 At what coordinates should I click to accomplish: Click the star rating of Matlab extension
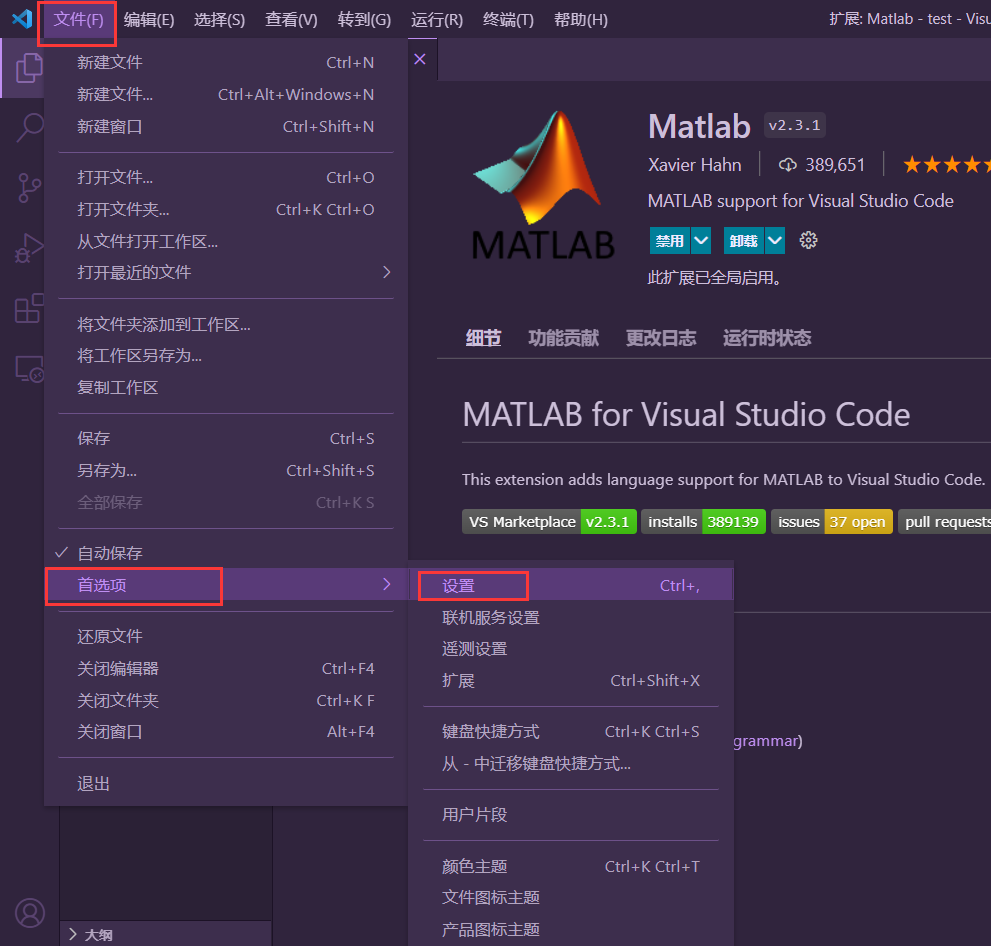coord(946,165)
